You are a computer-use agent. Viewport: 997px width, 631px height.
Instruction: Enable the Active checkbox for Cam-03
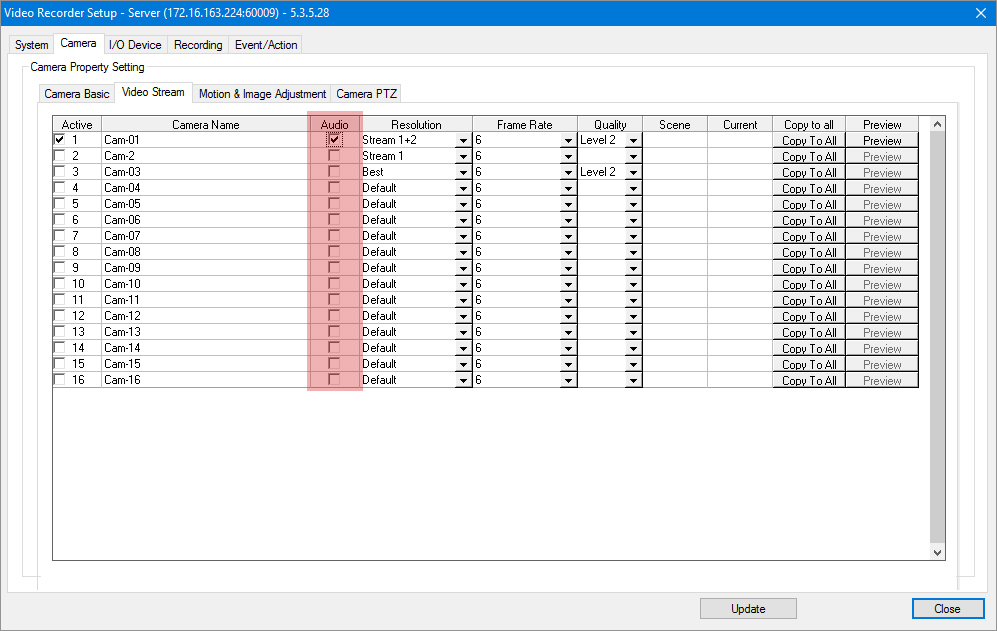tap(60, 172)
